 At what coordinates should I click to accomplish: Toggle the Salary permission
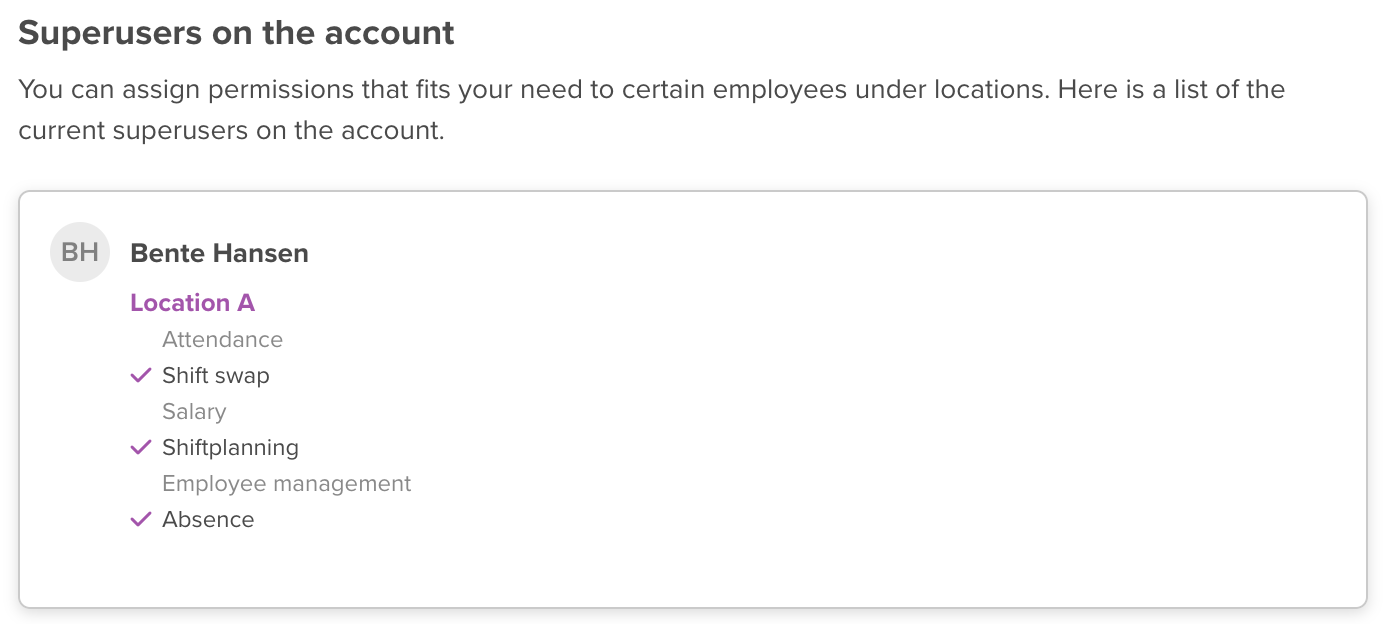[194, 412]
